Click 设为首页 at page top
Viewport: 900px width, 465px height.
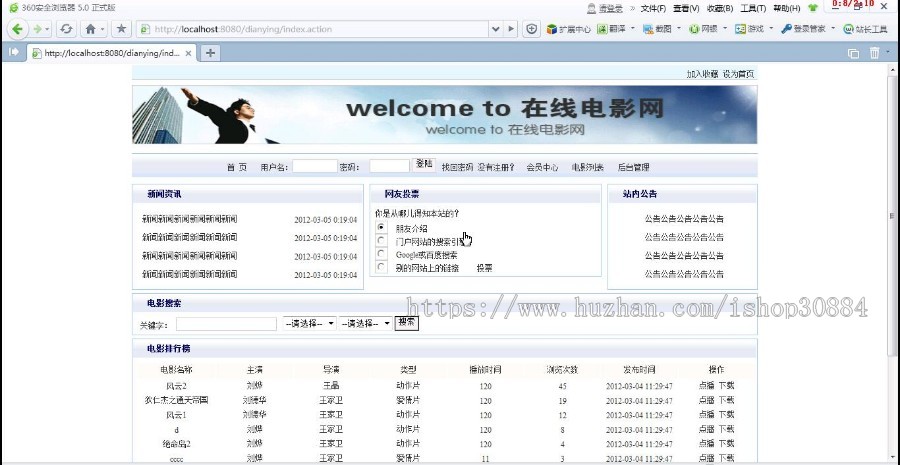(x=739, y=74)
